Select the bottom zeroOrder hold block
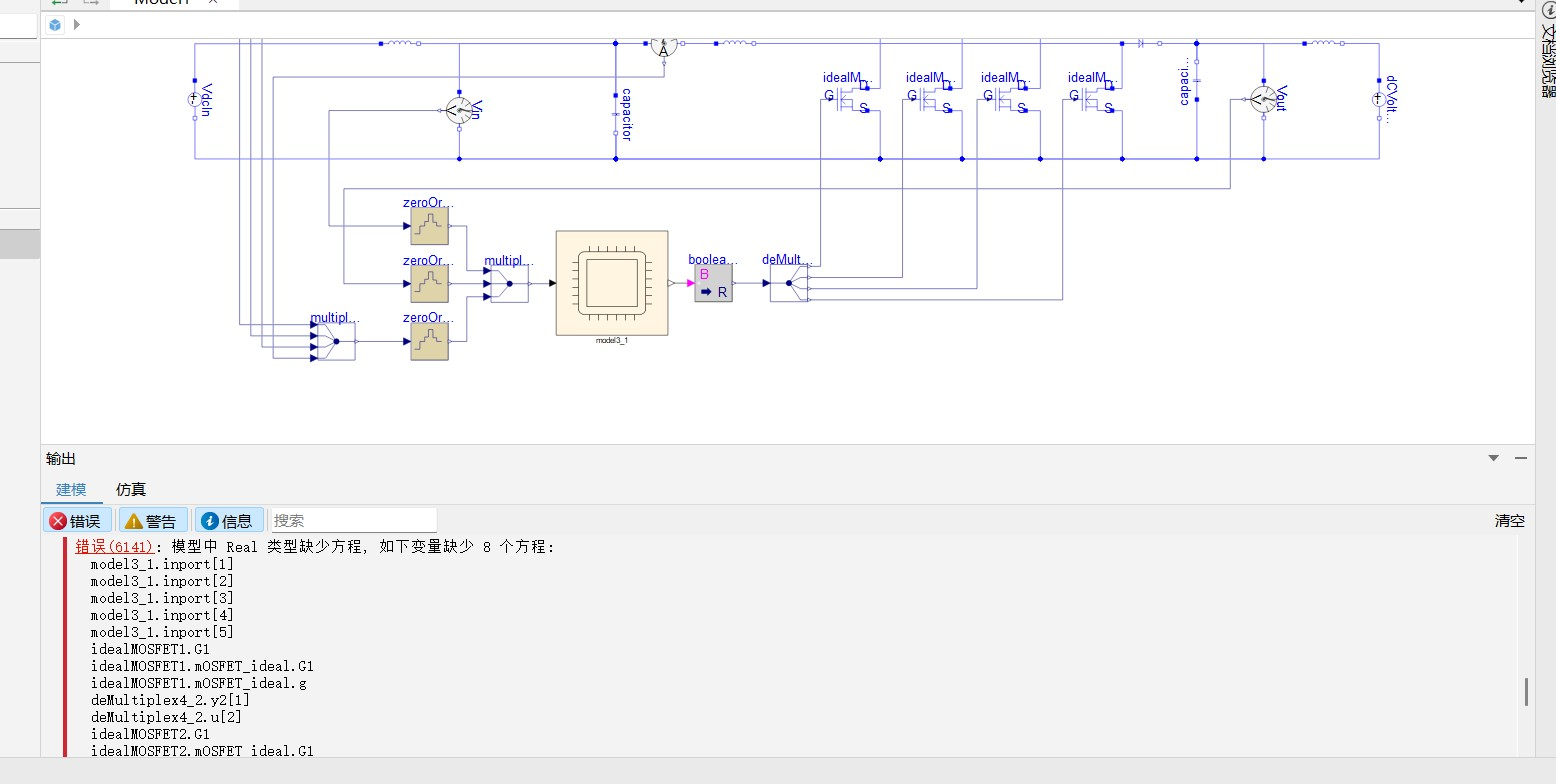The width and height of the screenshot is (1556, 784). 430,341
